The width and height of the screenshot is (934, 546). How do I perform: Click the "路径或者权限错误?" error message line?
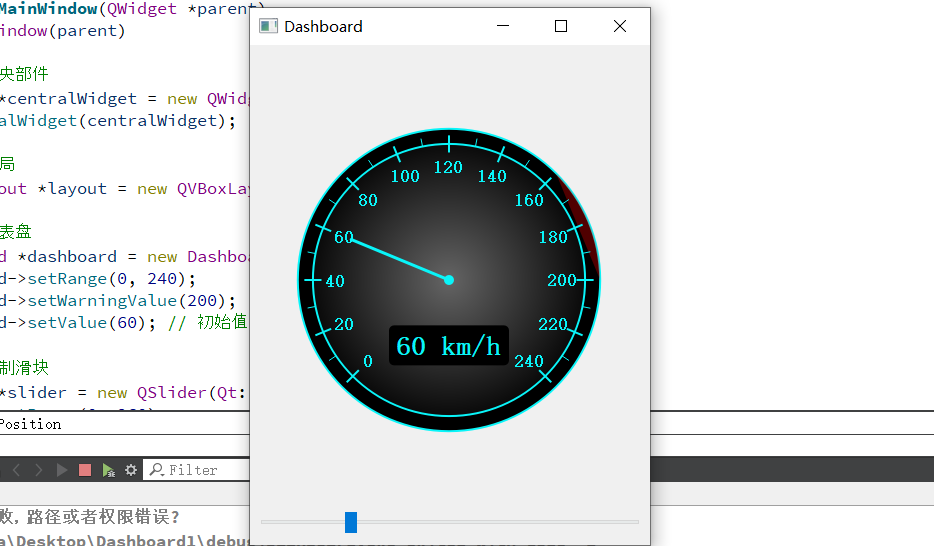point(102,516)
